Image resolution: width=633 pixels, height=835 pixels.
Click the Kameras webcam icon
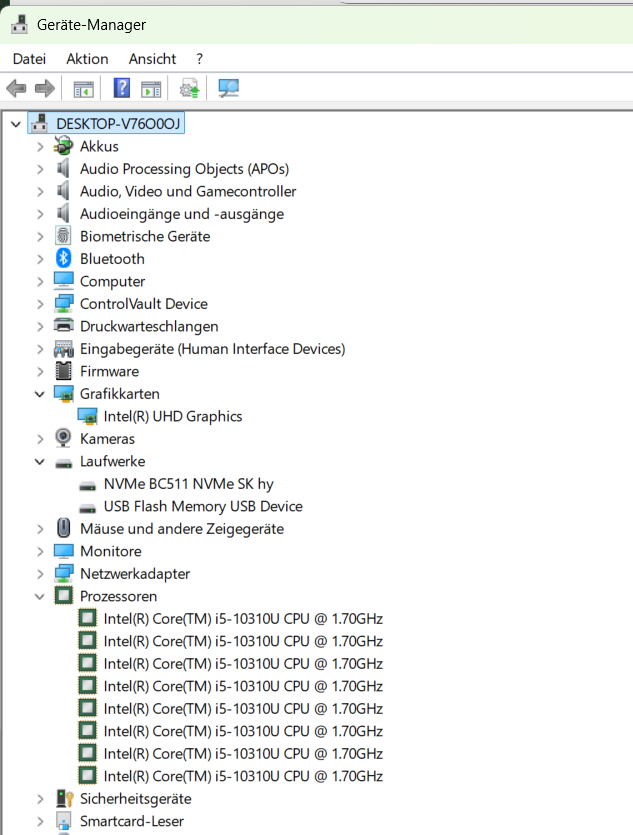(x=63, y=438)
